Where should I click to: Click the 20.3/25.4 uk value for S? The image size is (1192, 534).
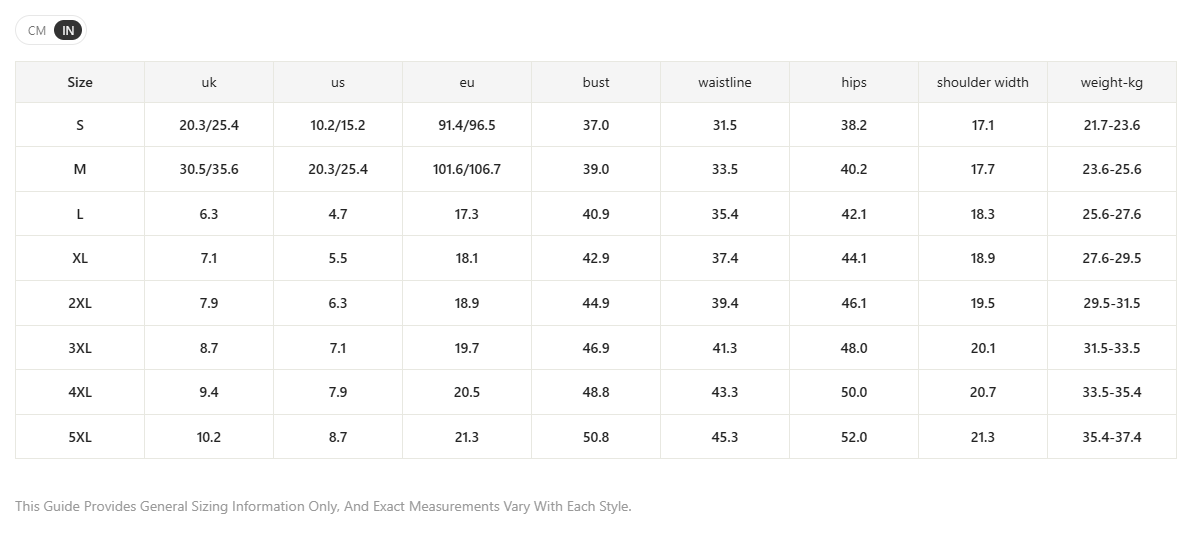point(209,125)
